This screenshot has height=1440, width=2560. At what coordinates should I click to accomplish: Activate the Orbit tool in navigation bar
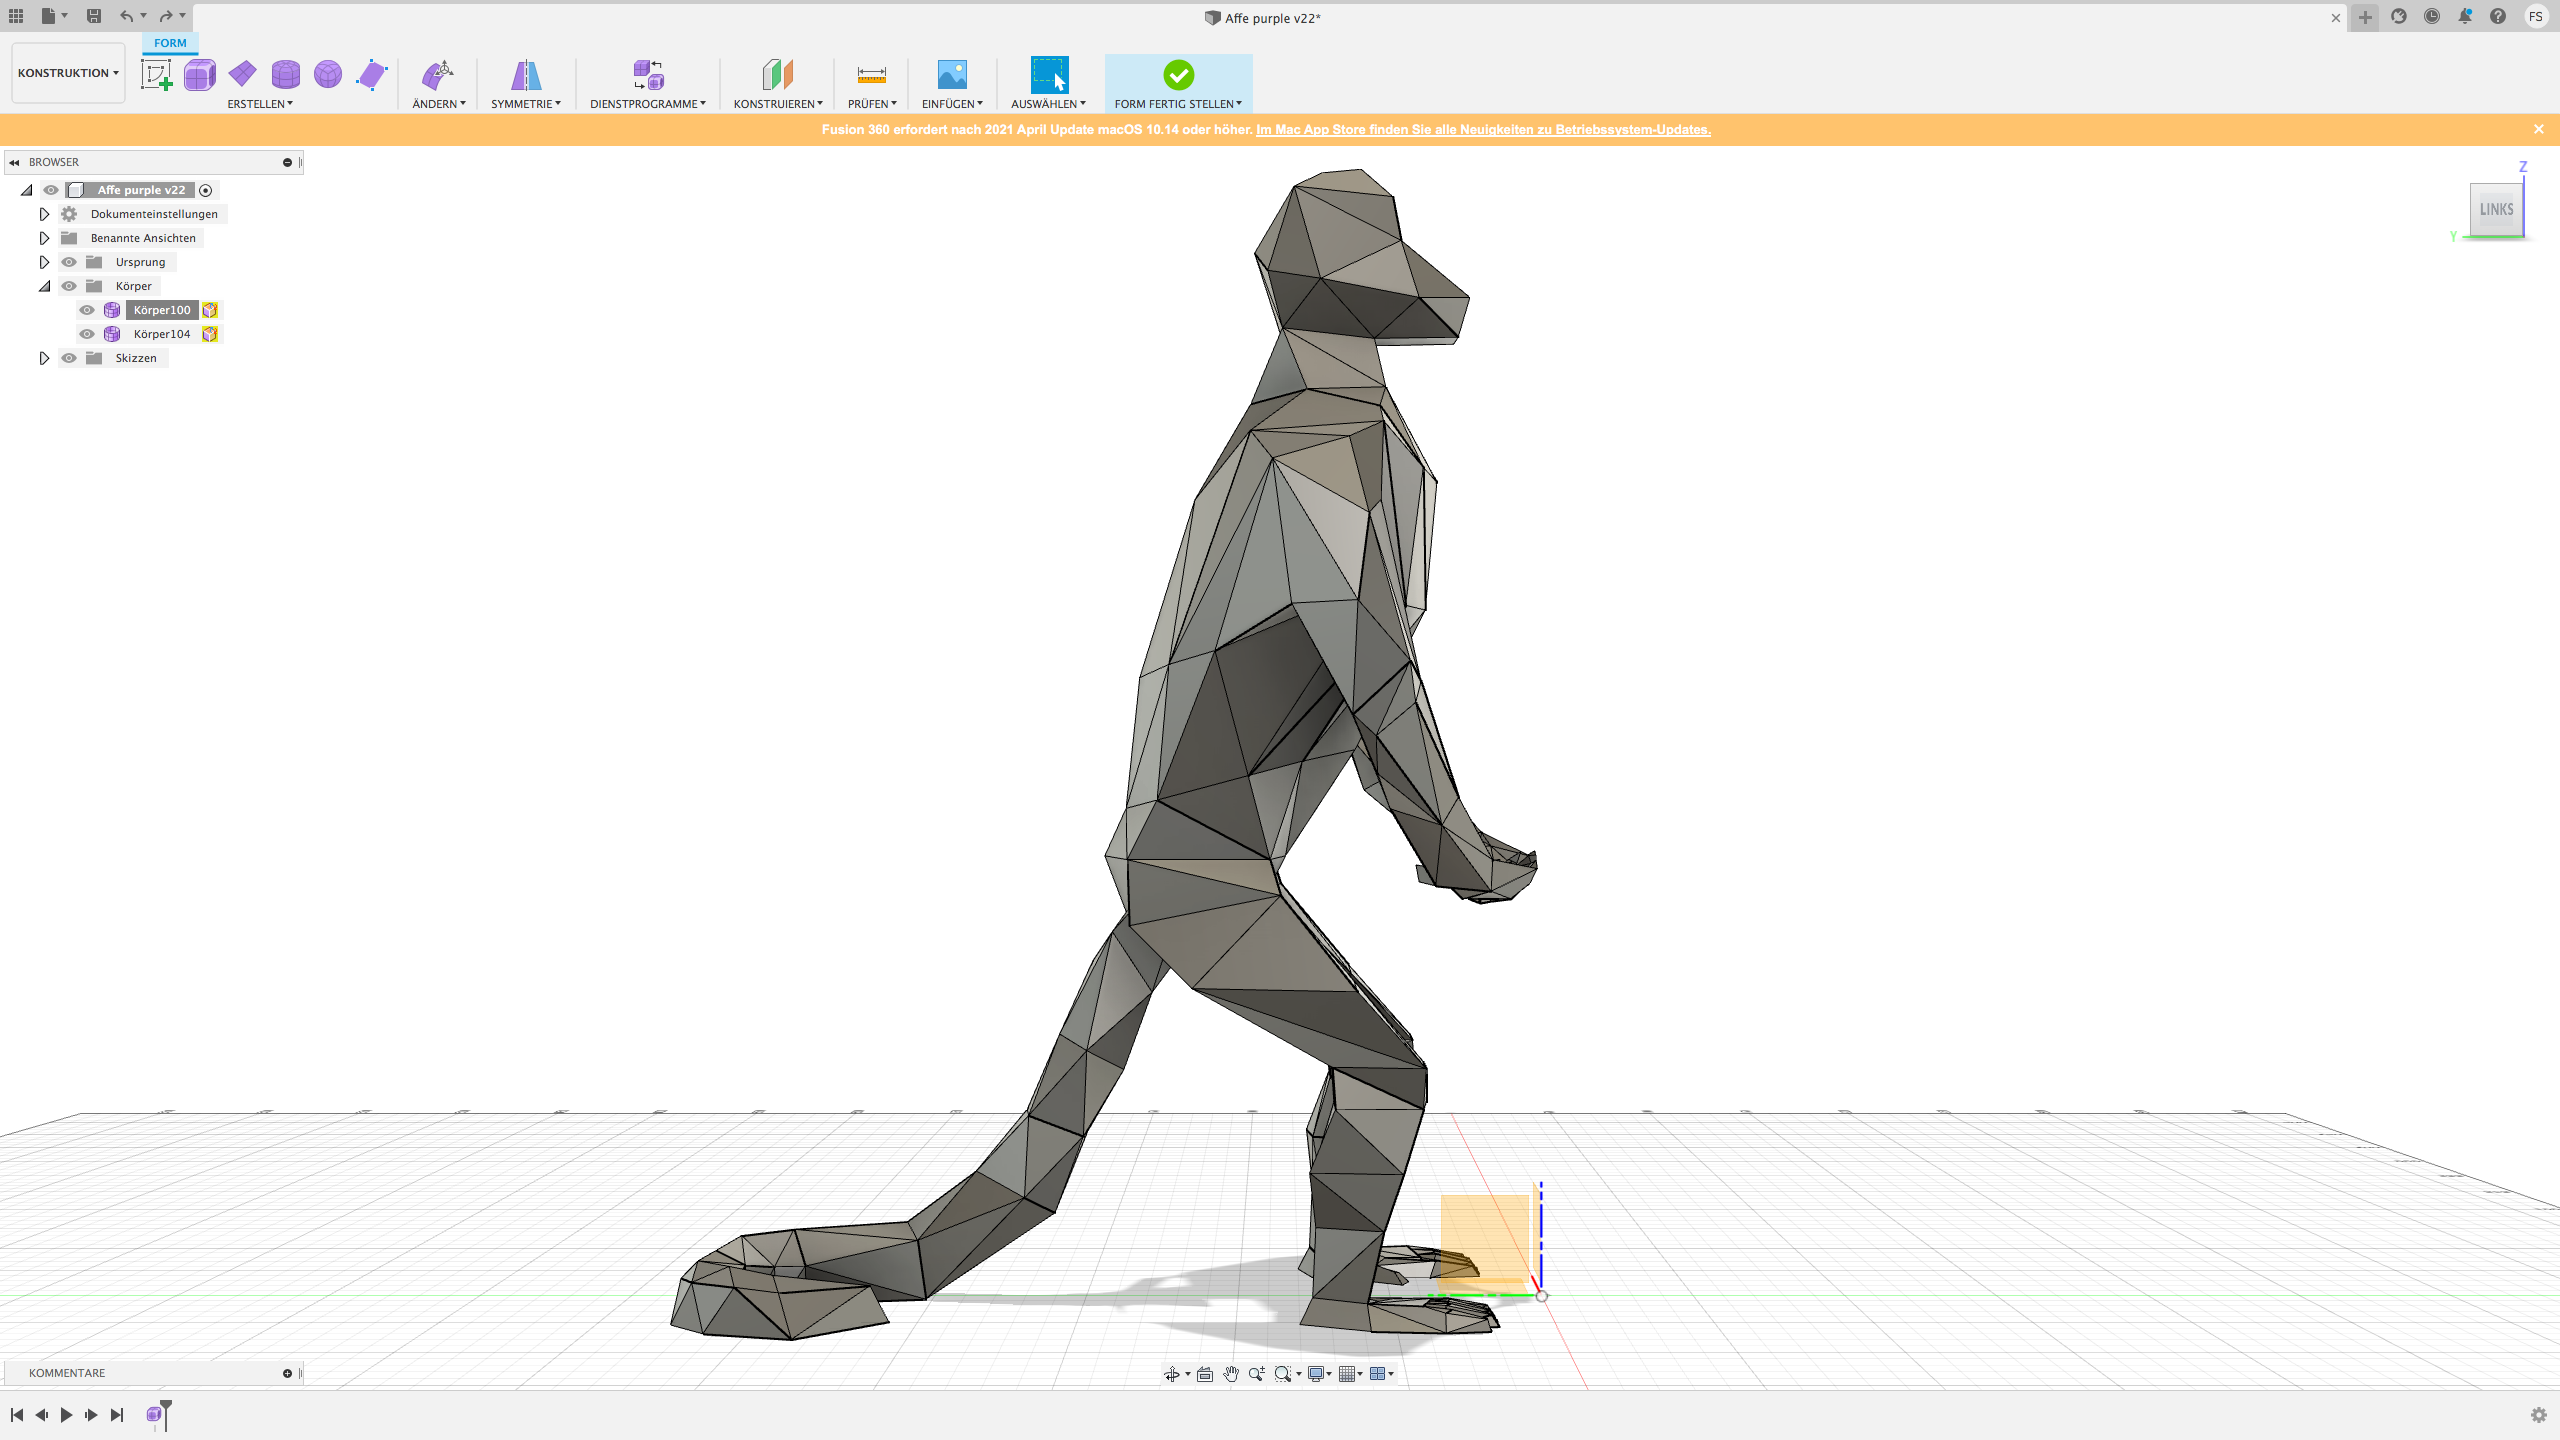coord(1173,1373)
